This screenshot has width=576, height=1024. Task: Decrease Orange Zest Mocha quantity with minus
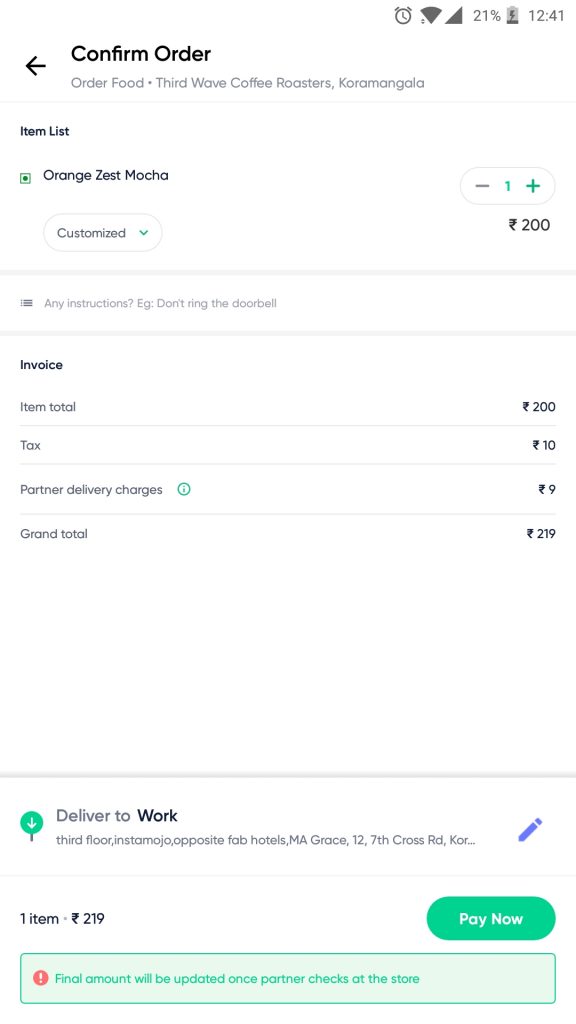click(x=482, y=186)
